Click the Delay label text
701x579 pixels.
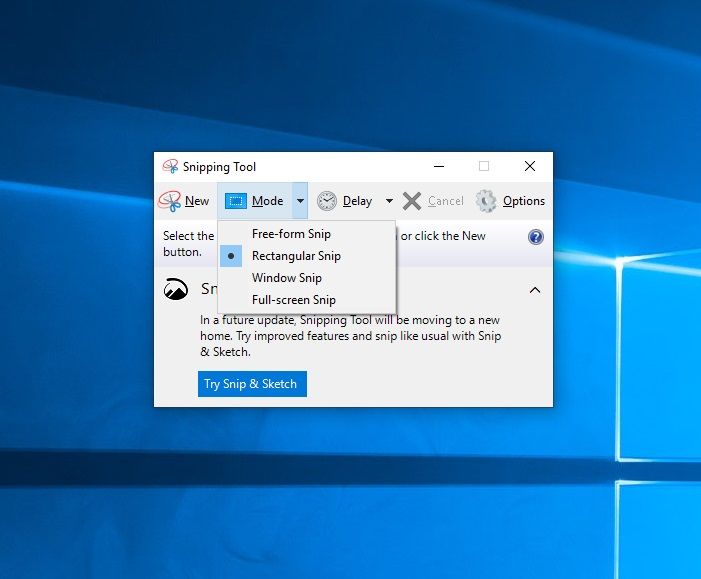point(357,201)
